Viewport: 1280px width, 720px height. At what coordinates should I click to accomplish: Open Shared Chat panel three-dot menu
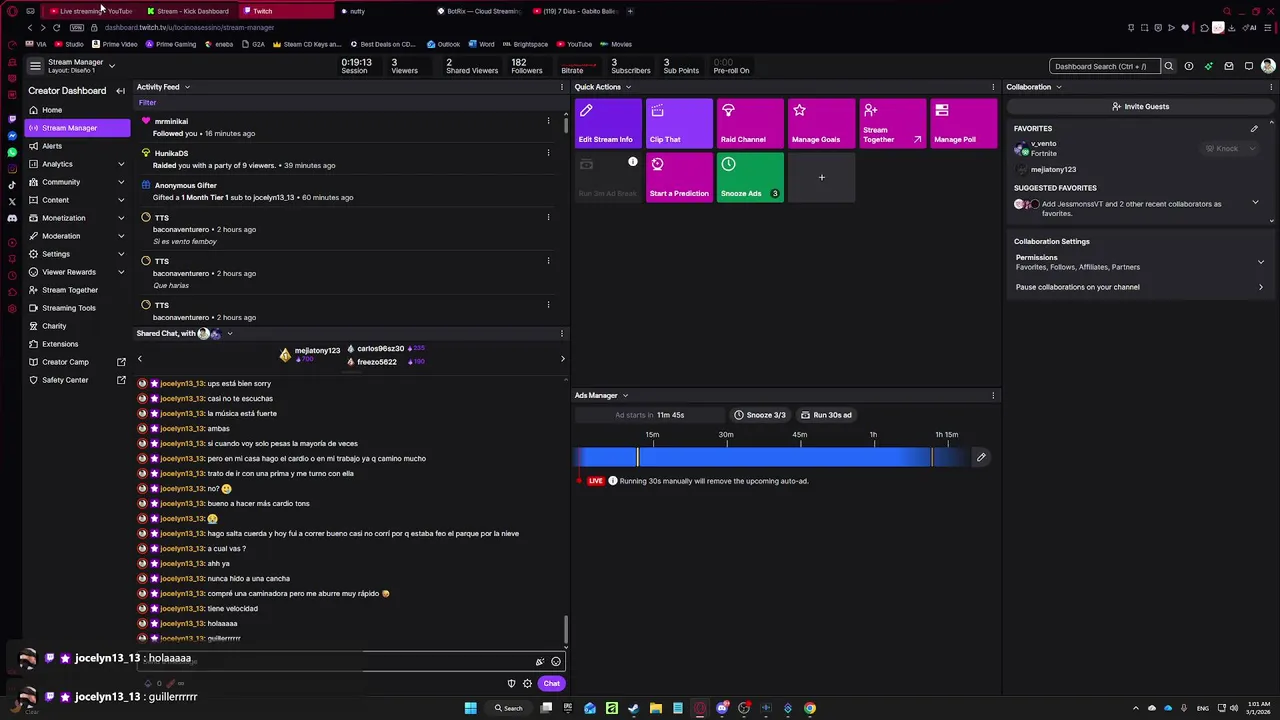click(562, 333)
